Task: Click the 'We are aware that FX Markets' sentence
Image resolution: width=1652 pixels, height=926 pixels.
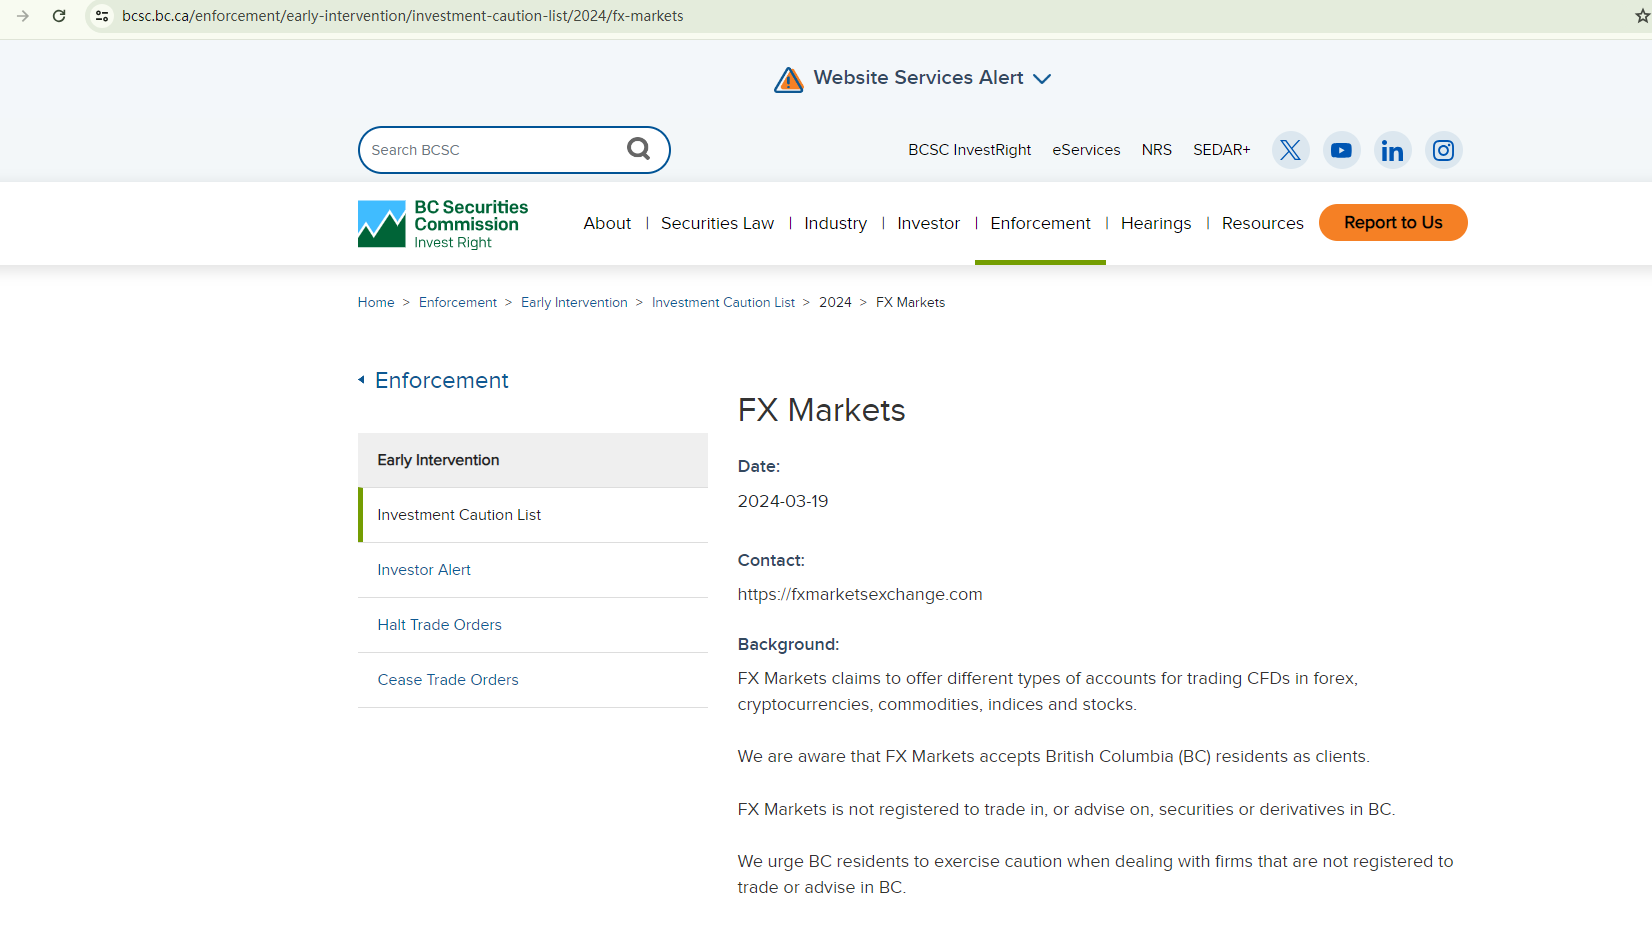Action: pos(1054,756)
